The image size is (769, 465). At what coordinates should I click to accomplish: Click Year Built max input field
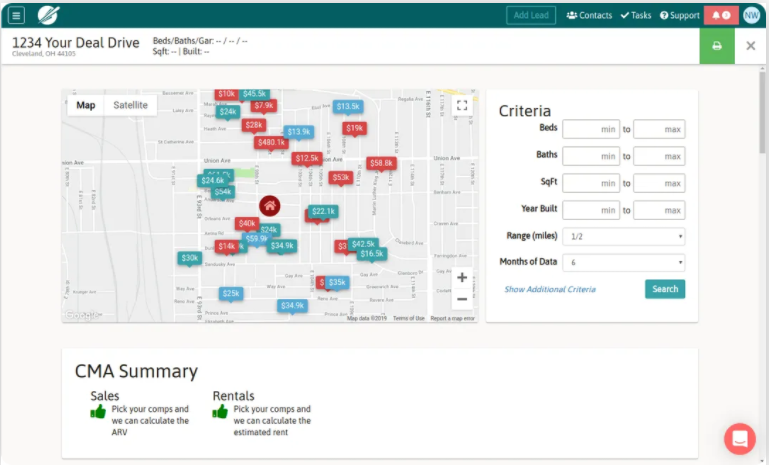[659, 210]
